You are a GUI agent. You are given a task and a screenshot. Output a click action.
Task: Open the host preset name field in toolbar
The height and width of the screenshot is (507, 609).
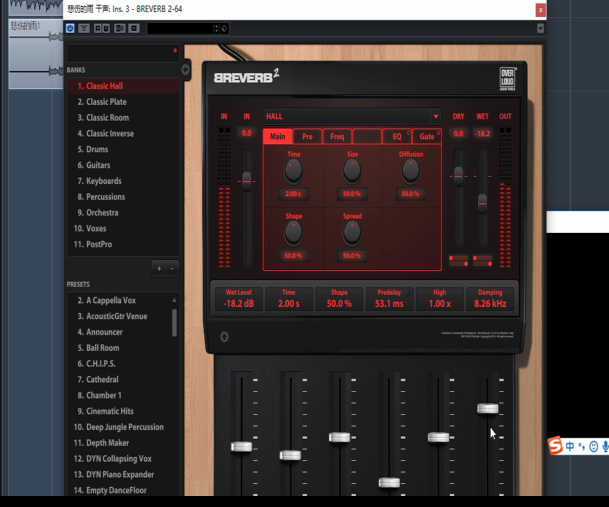tap(180, 28)
